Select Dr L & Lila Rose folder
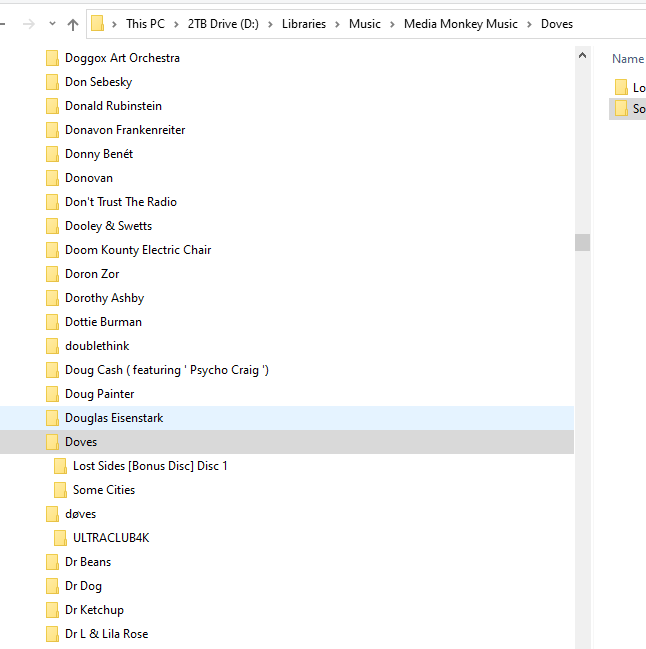646x649 pixels. [x=106, y=634]
